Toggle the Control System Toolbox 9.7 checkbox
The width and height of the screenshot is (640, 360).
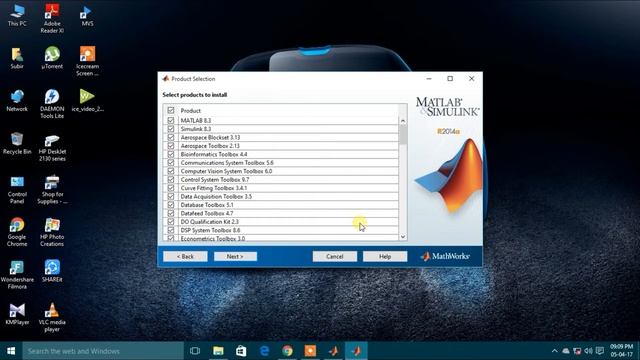click(171, 180)
